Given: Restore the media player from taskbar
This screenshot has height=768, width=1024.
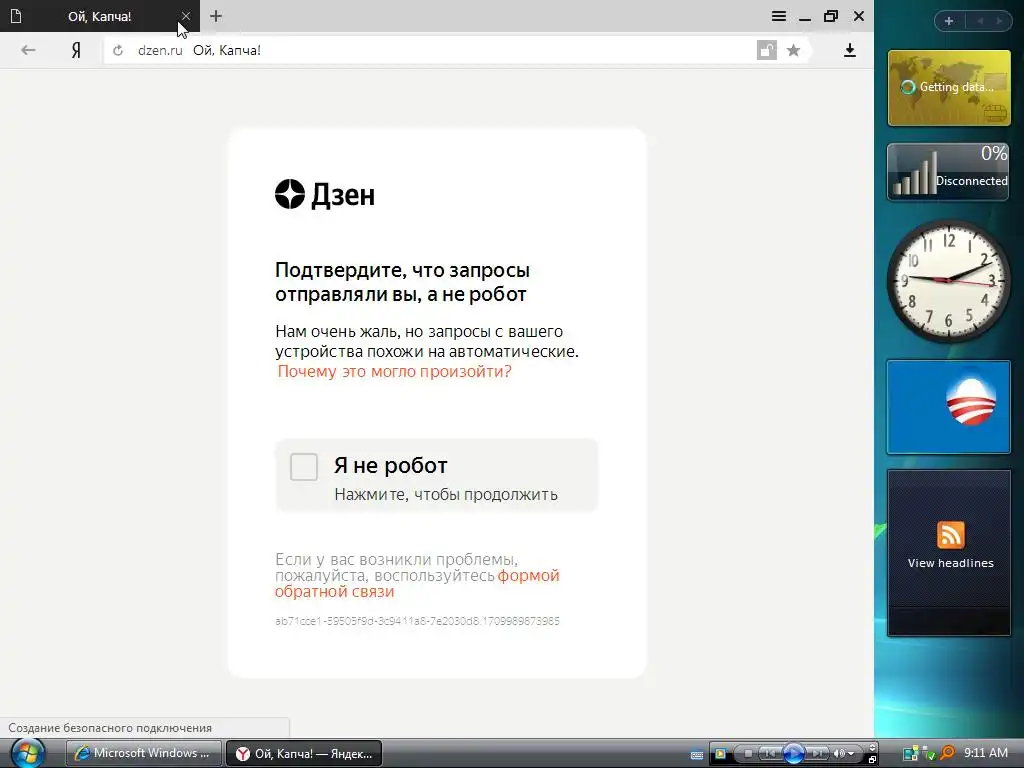Looking at the screenshot, I should [872, 760].
